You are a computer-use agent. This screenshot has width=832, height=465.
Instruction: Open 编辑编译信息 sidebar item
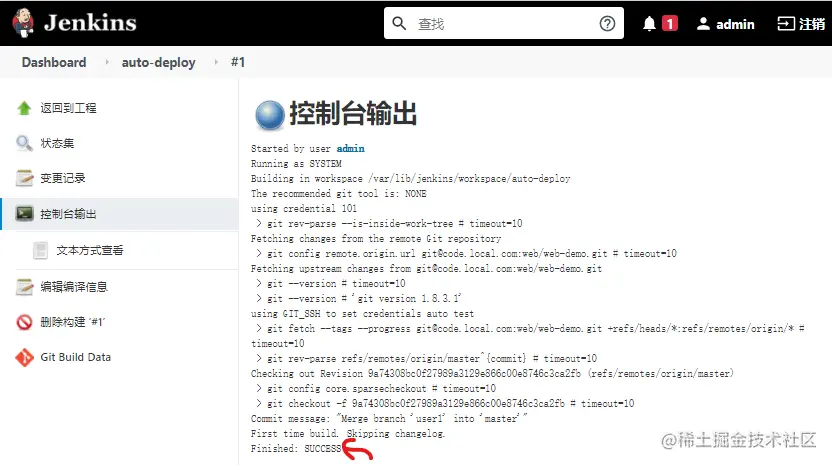pos(74,287)
